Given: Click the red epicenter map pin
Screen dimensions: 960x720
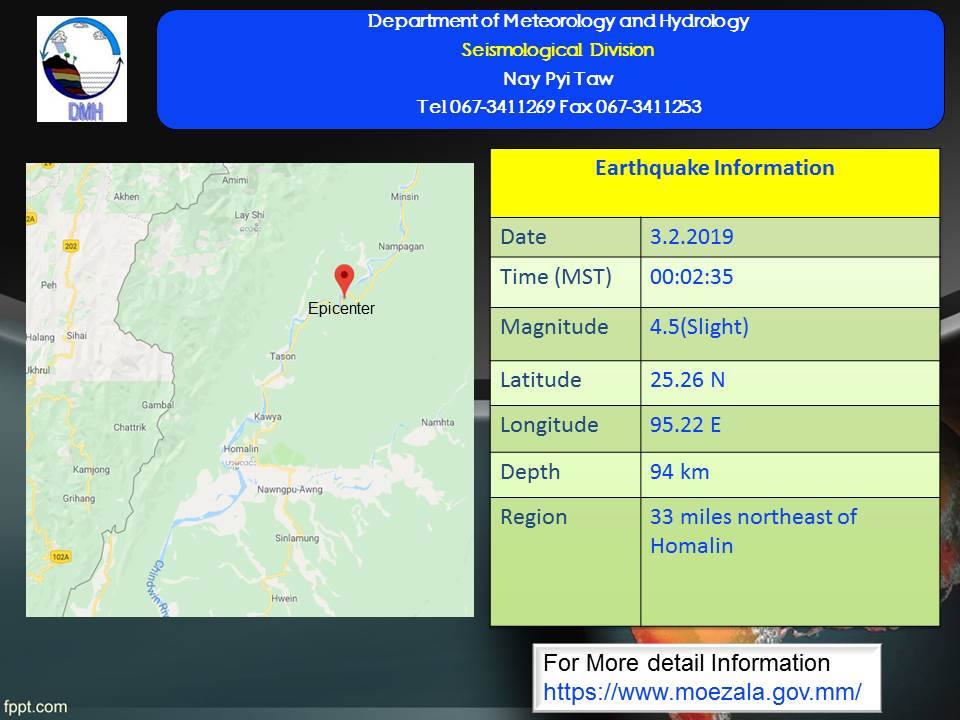Looking at the screenshot, I should point(344,281).
